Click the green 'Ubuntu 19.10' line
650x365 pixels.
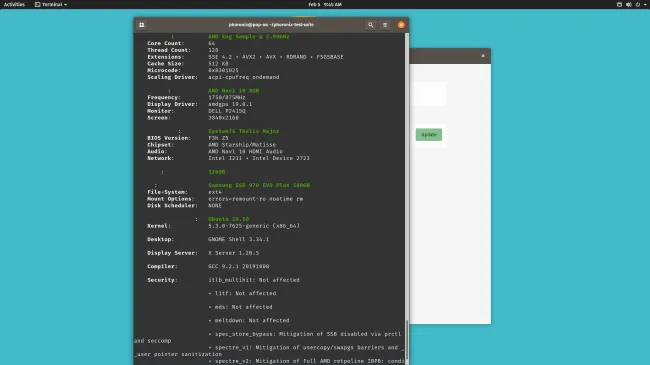[228, 219]
